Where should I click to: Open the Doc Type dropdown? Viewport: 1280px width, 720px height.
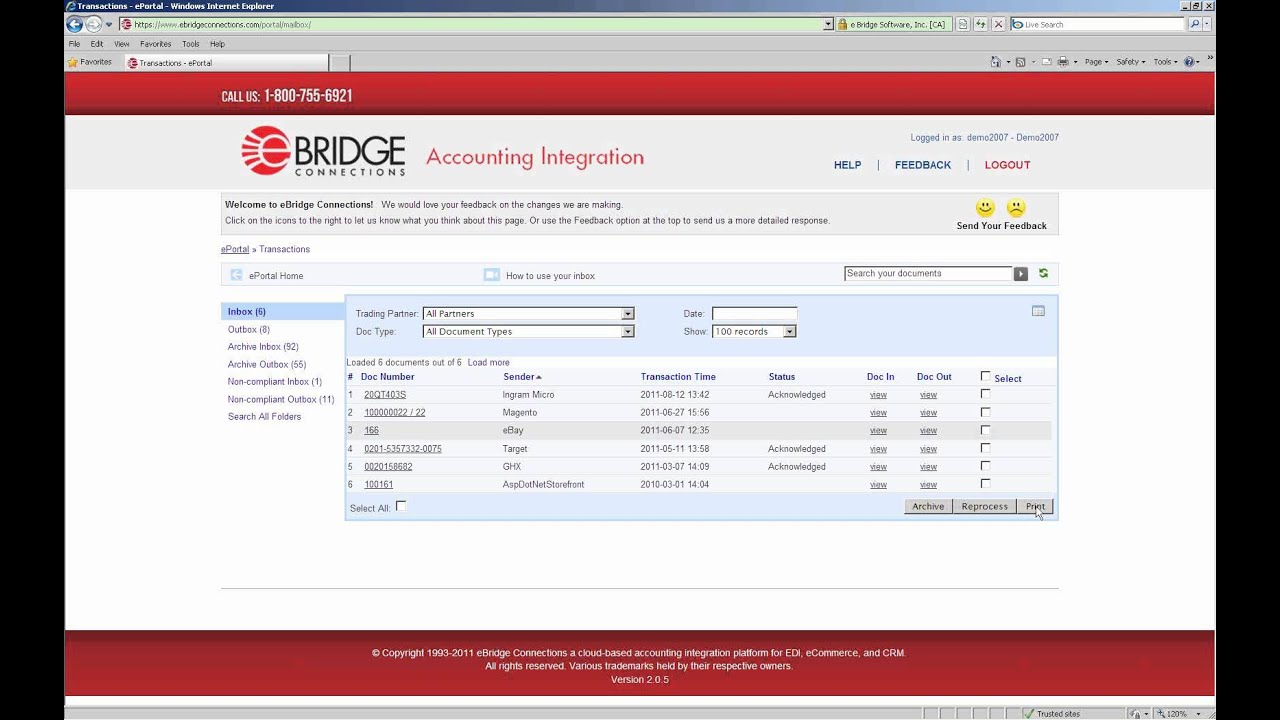tap(528, 332)
